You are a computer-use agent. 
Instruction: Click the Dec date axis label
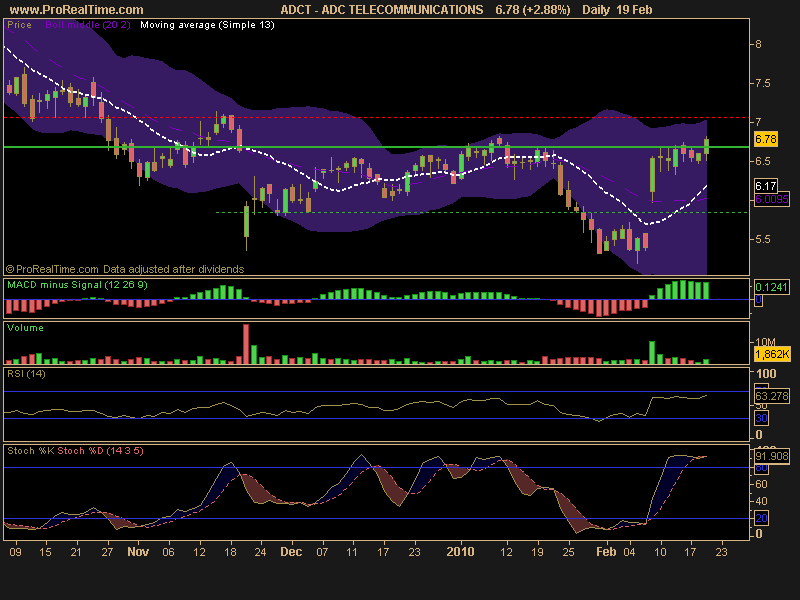click(291, 552)
